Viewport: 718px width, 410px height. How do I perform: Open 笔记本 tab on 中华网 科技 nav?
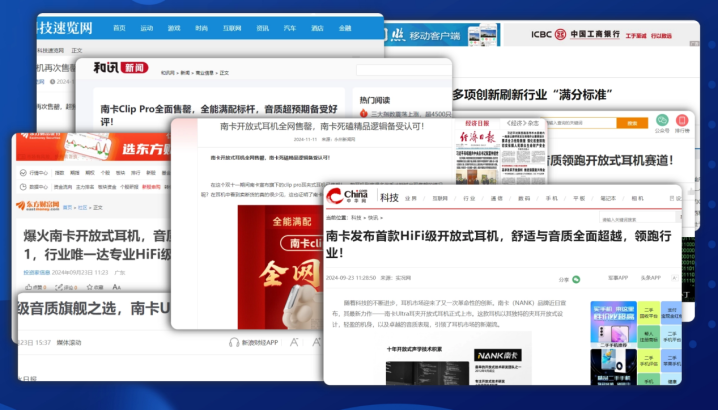pos(608,198)
